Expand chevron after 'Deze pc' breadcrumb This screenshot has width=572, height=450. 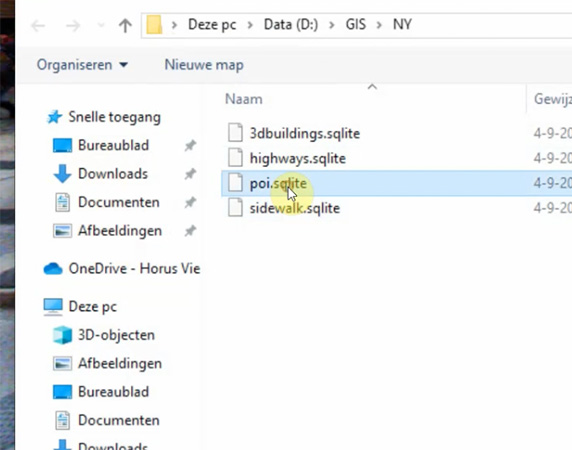tap(250, 25)
